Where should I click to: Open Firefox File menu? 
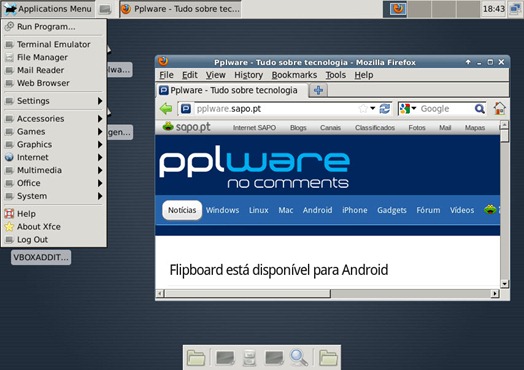(166, 75)
